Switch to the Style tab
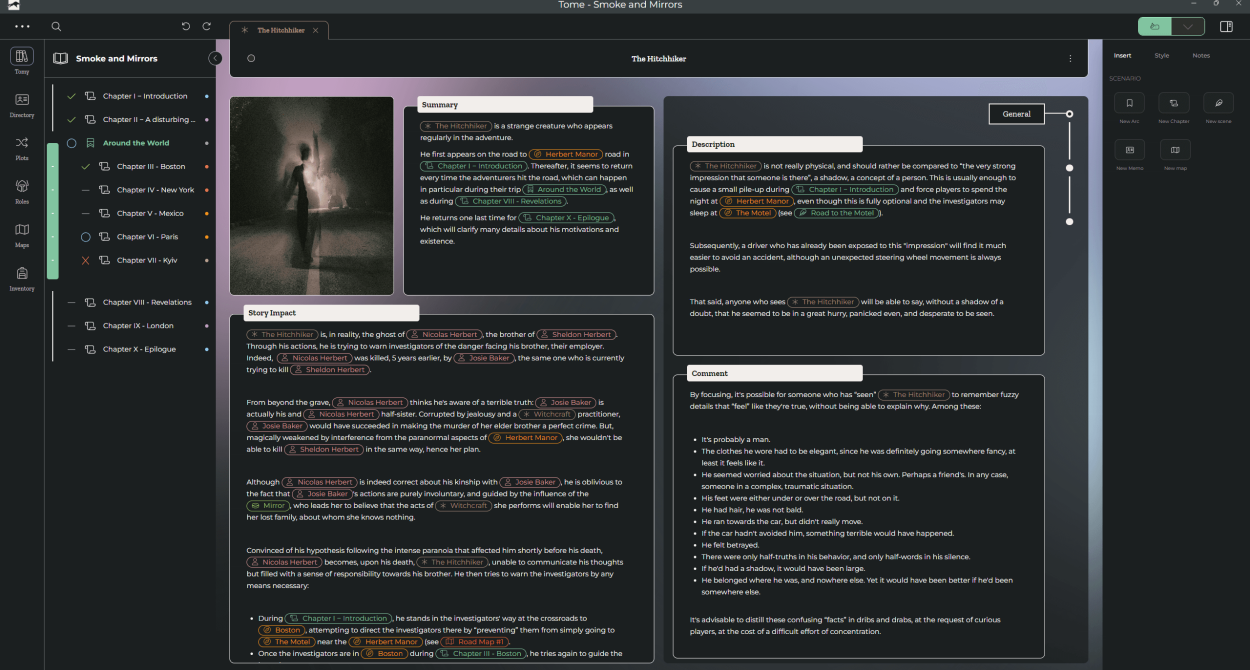1250x670 pixels. (x=1162, y=56)
